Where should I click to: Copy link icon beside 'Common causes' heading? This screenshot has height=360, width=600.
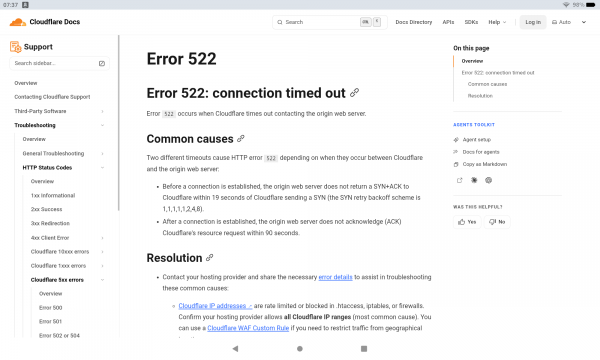tap(241, 138)
